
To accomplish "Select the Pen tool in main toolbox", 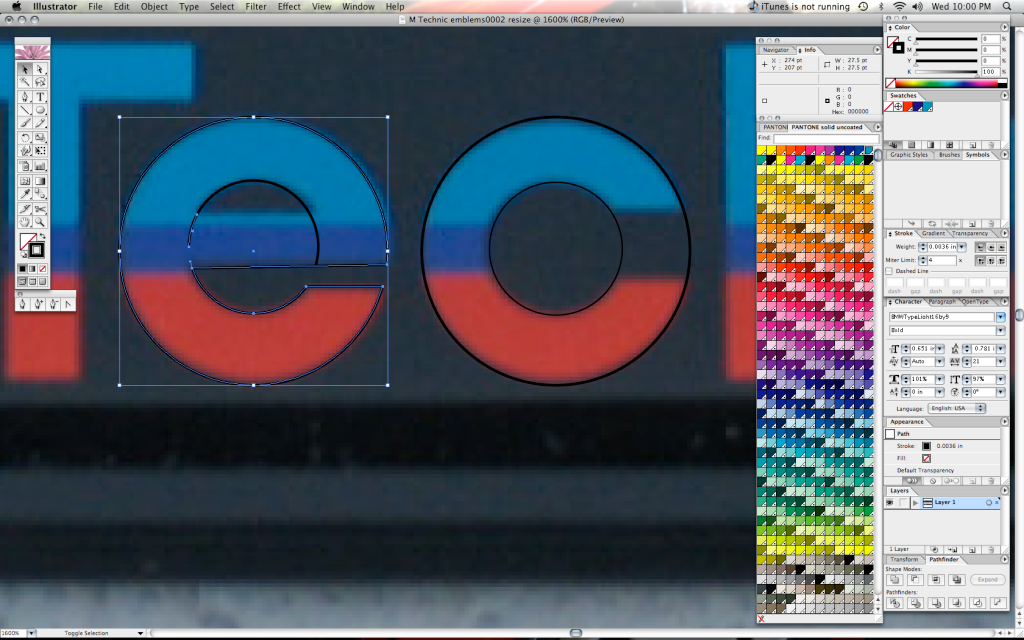I will pyautogui.click(x=25, y=97).
